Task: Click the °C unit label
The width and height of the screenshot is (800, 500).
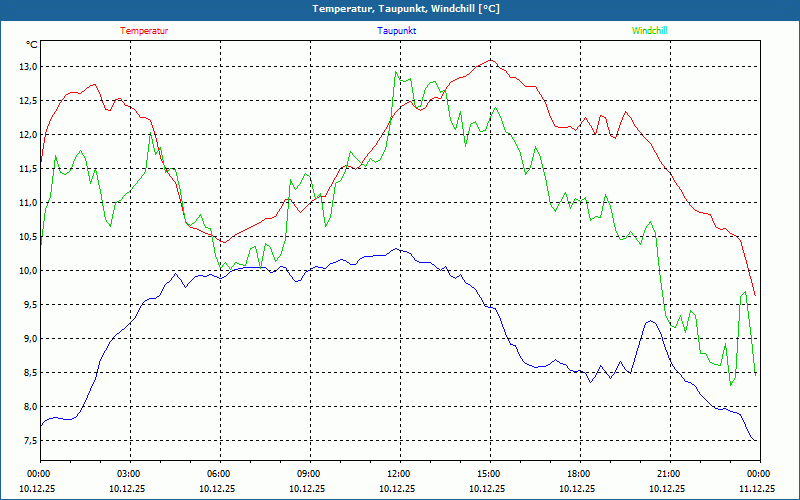Action: click(32, 45)
